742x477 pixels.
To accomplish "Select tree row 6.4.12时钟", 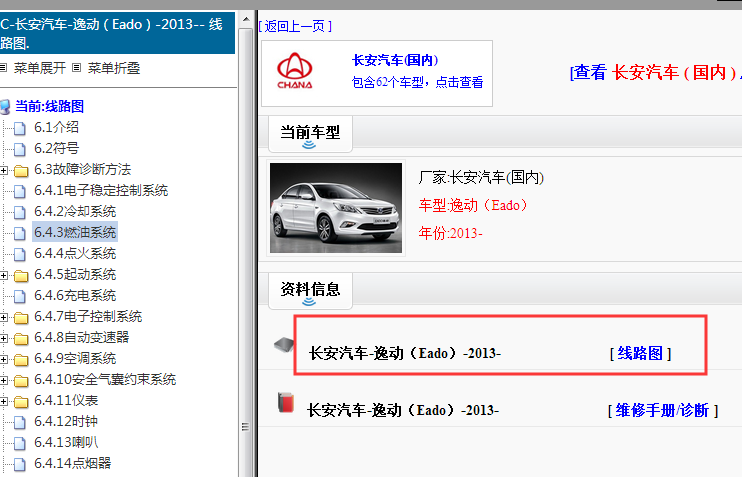I will (66, 422).
